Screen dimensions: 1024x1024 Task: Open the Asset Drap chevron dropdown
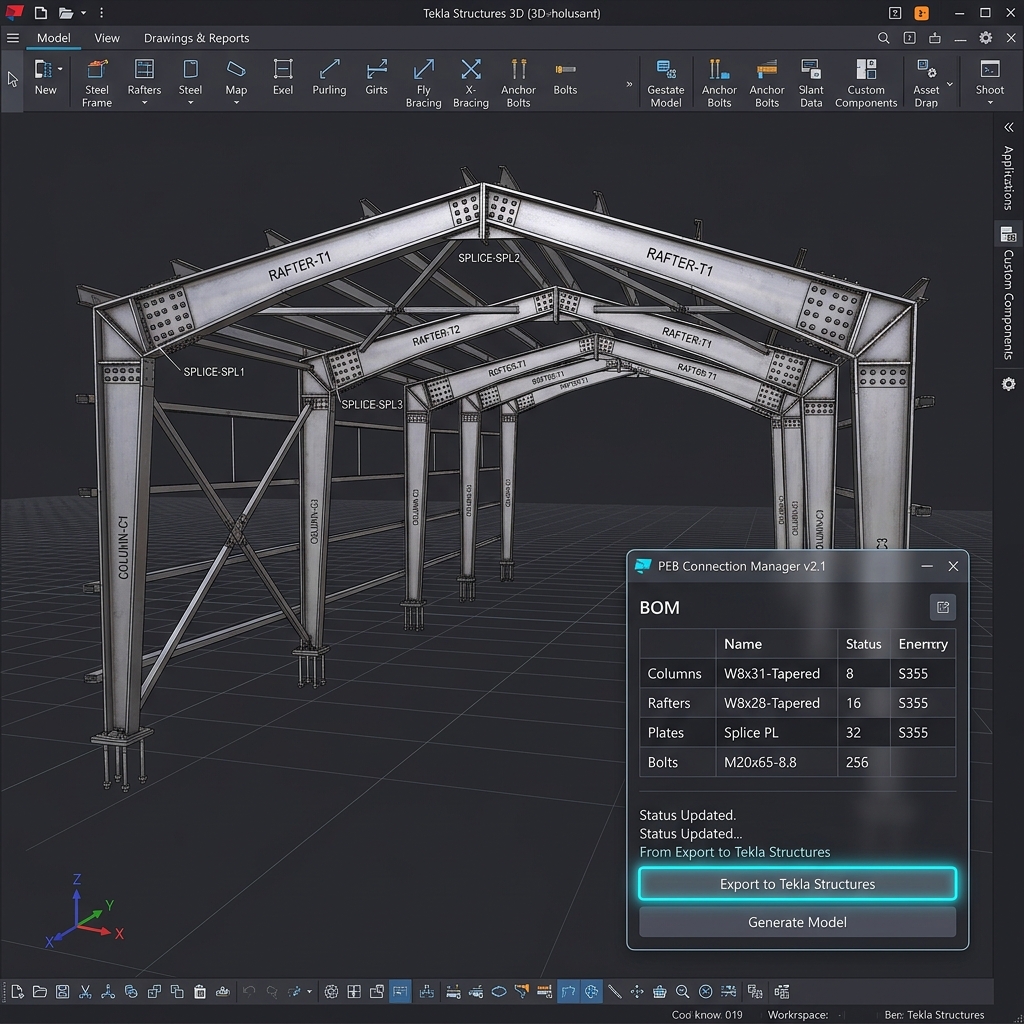click(950, 84)
